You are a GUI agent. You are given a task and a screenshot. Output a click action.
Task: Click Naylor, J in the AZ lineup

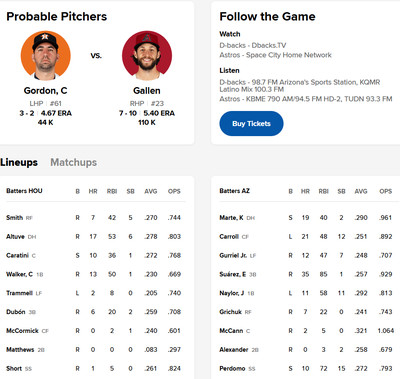pyautogui.click(x=232, y=293)
